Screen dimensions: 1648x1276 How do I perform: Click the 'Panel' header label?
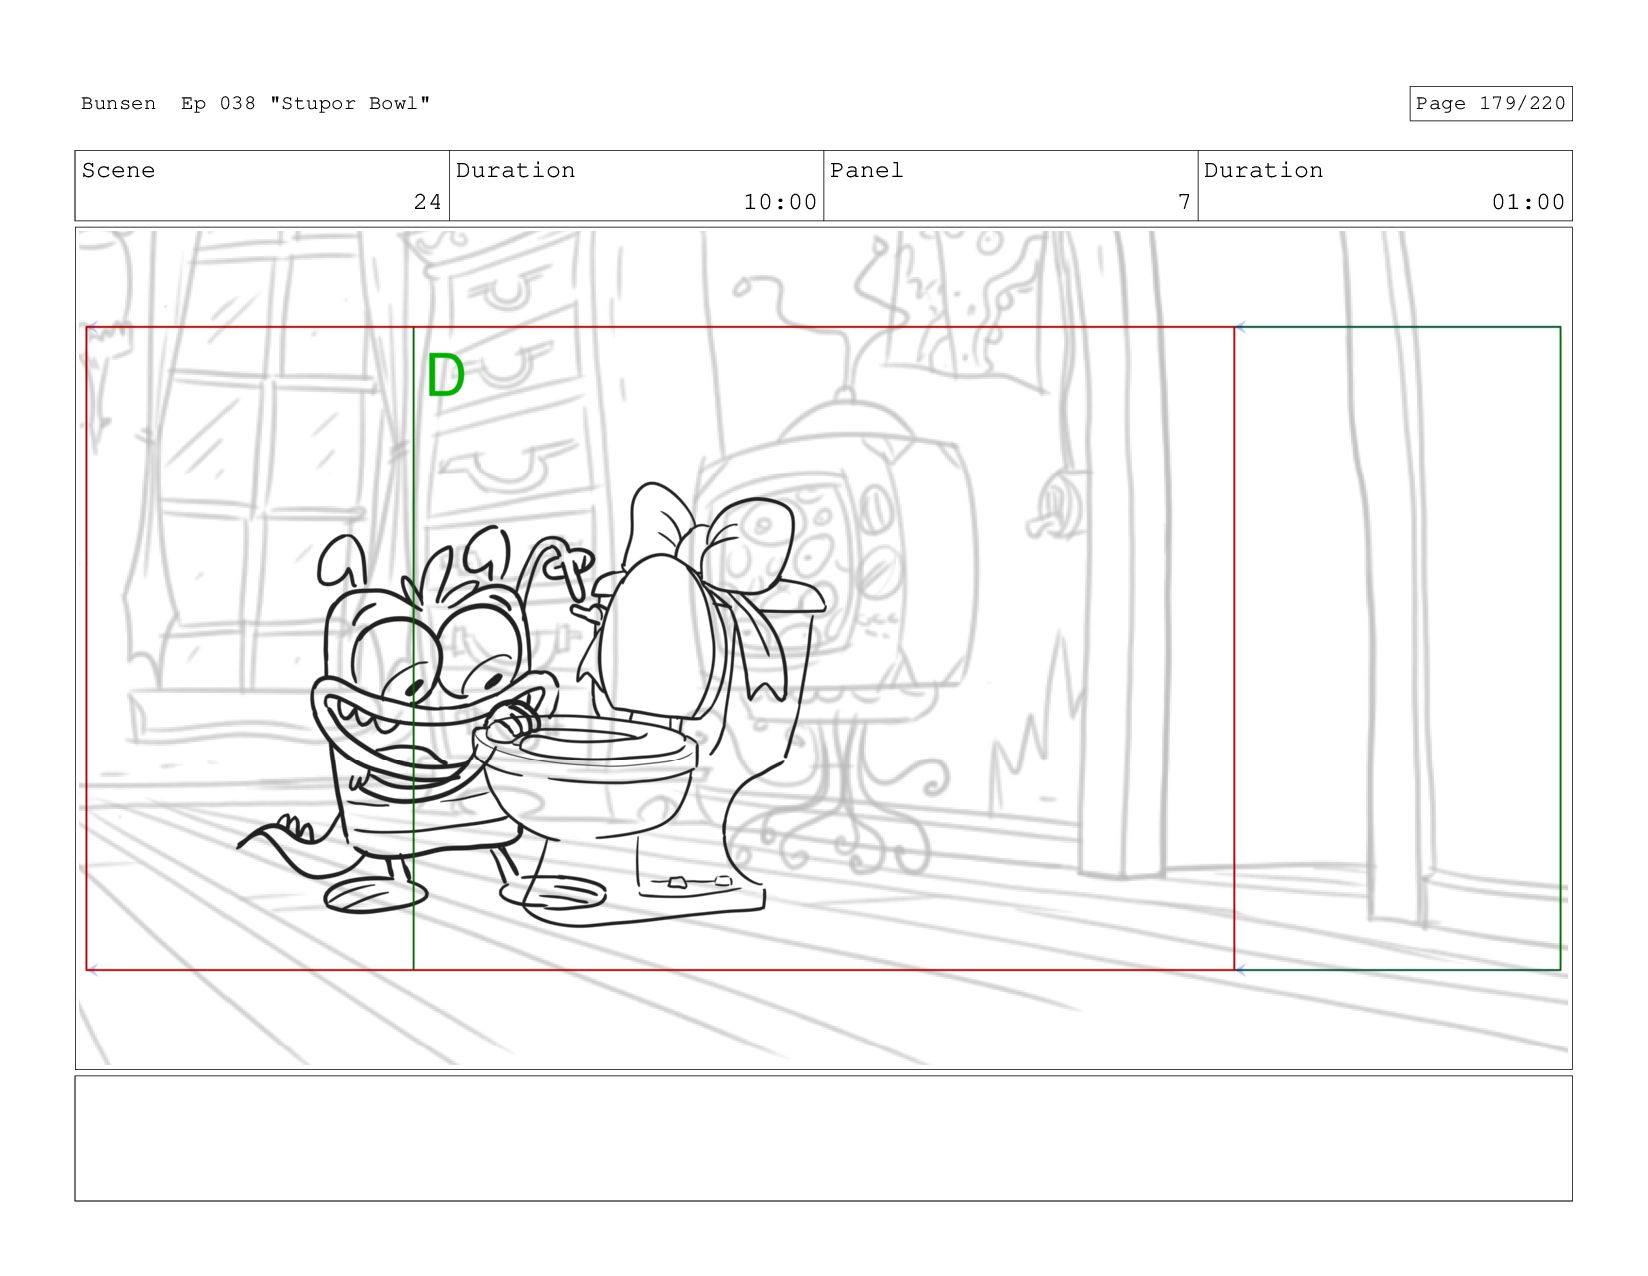click(x=866, y=170)
